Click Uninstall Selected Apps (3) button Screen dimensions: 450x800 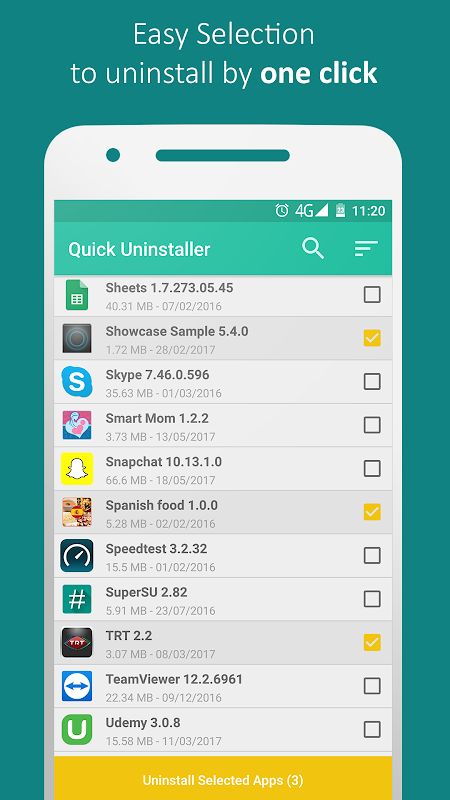[x=223, y=778]
